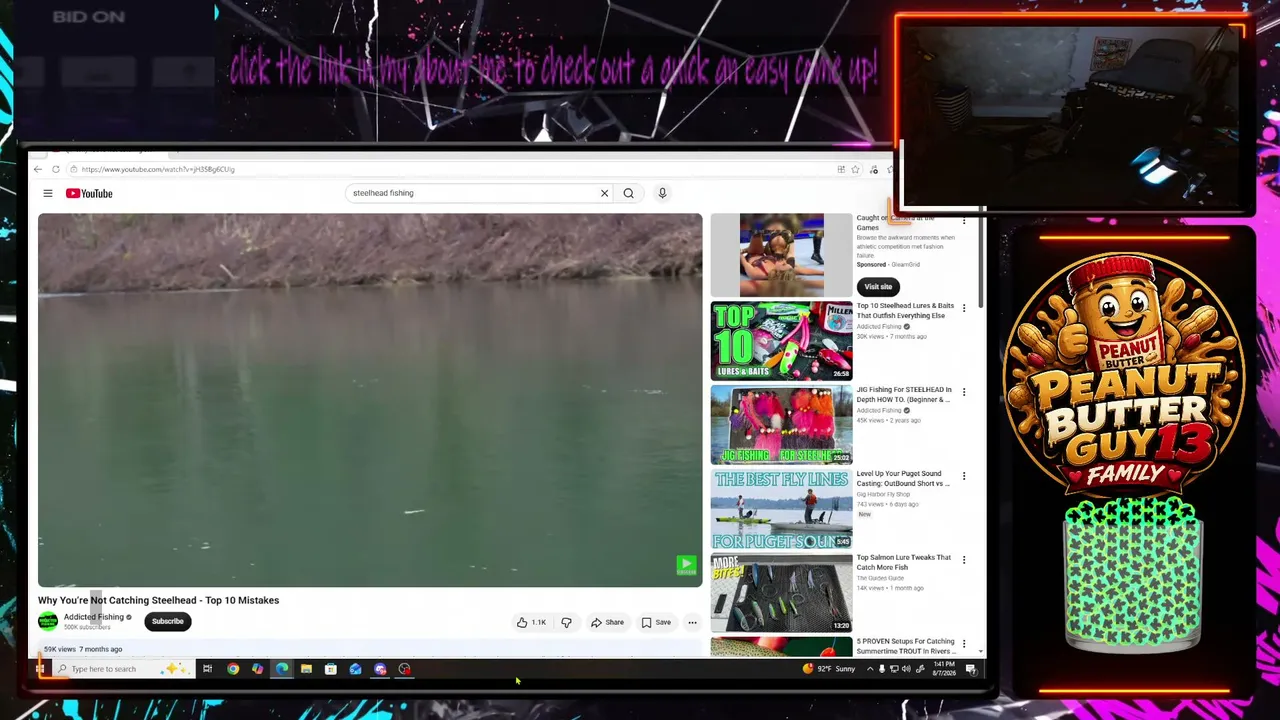
Task: Share the steelhead mistakes video
Action: click(607, 622)
